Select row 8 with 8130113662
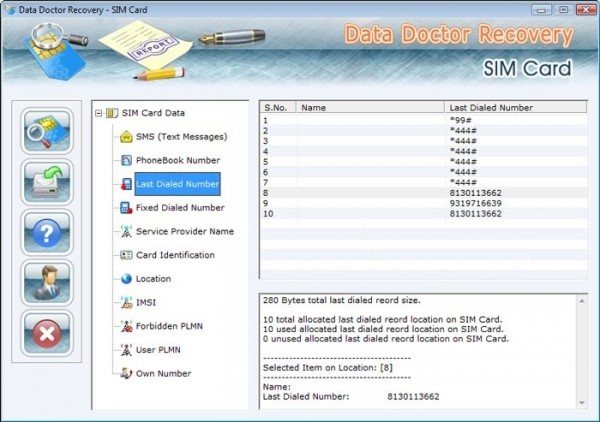 coord(424,193)
